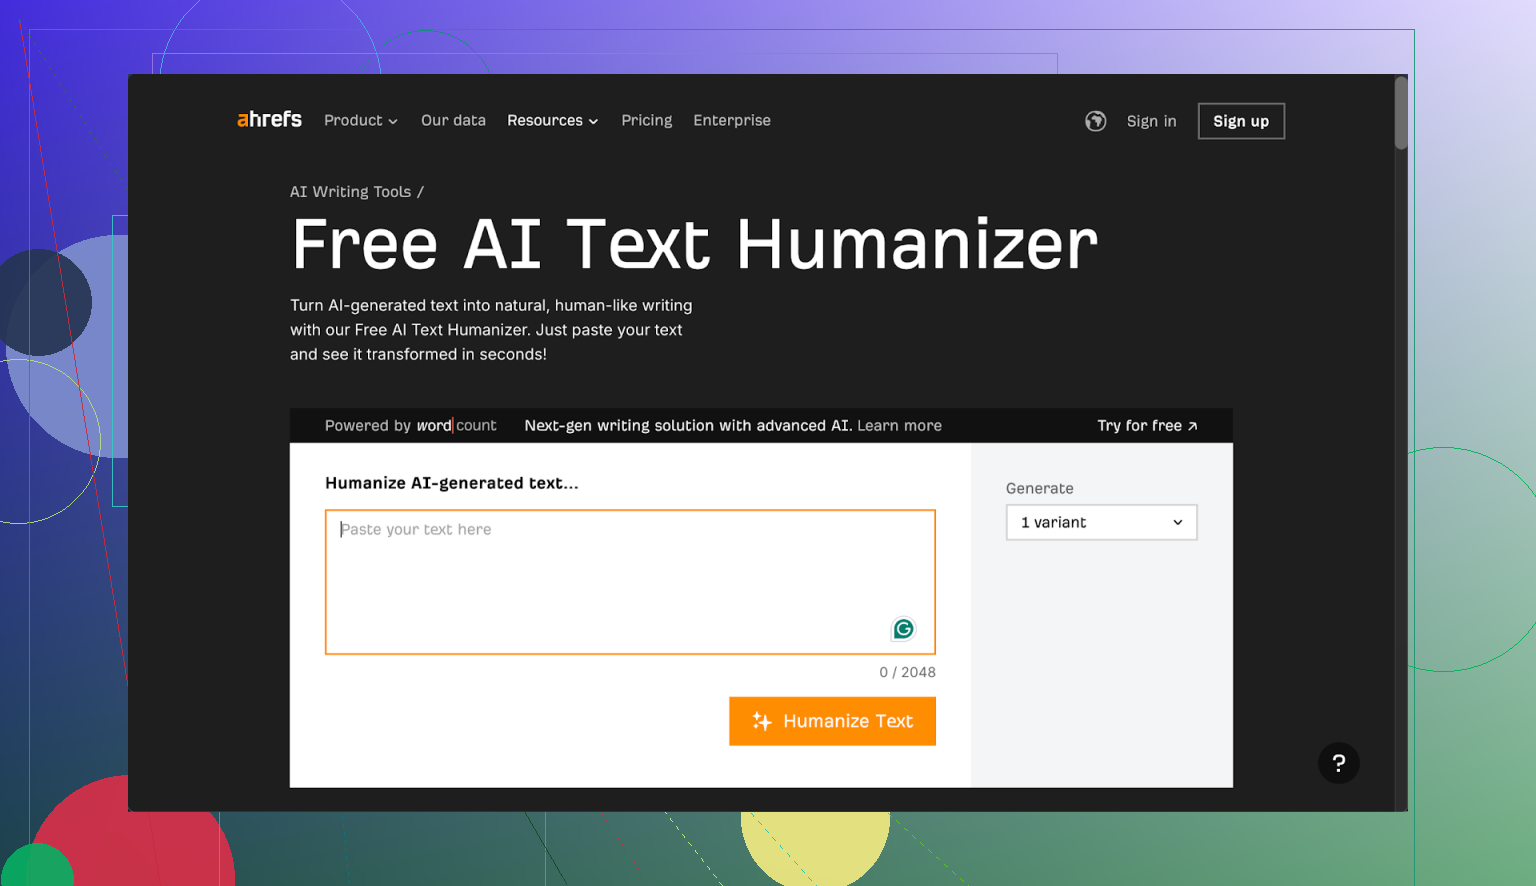This screenshot has height=886, width=1536.
Task: Click the Sign in link
Action: [x=1151, y=121]
